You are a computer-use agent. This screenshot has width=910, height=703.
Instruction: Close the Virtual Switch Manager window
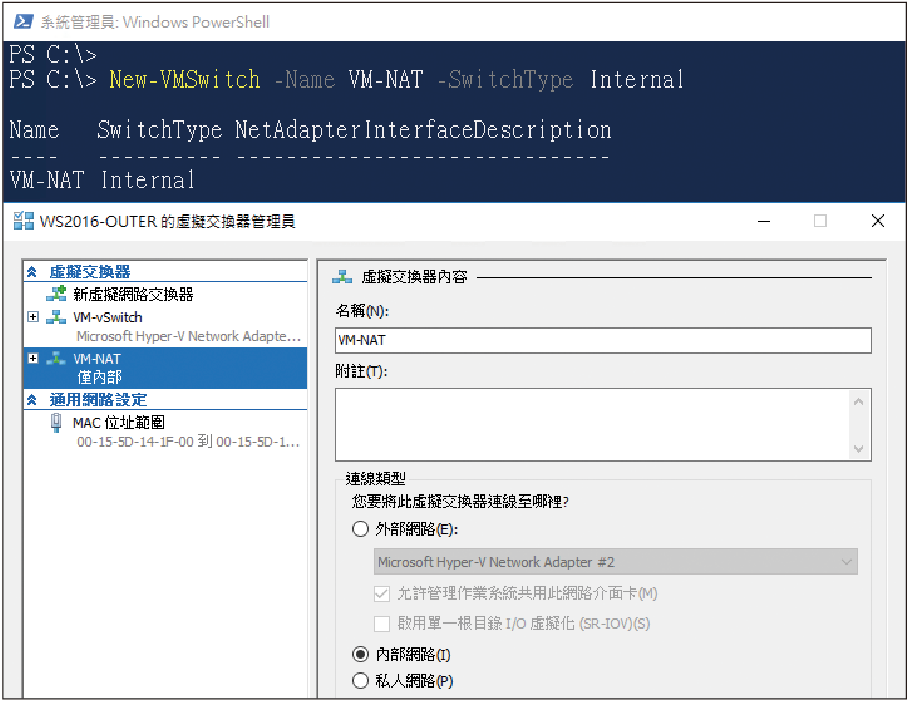point(878,221)
